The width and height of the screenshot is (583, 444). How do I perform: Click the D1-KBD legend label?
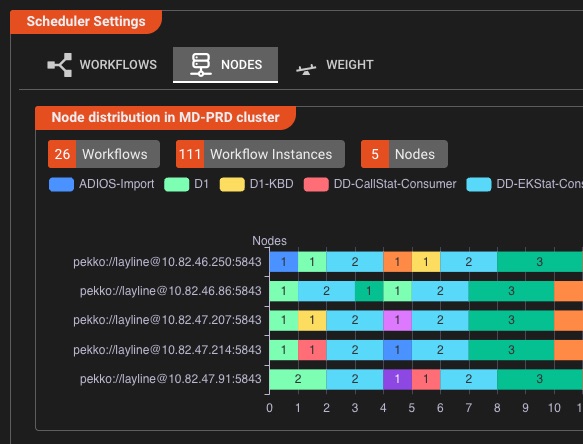(x=271, y=184)
